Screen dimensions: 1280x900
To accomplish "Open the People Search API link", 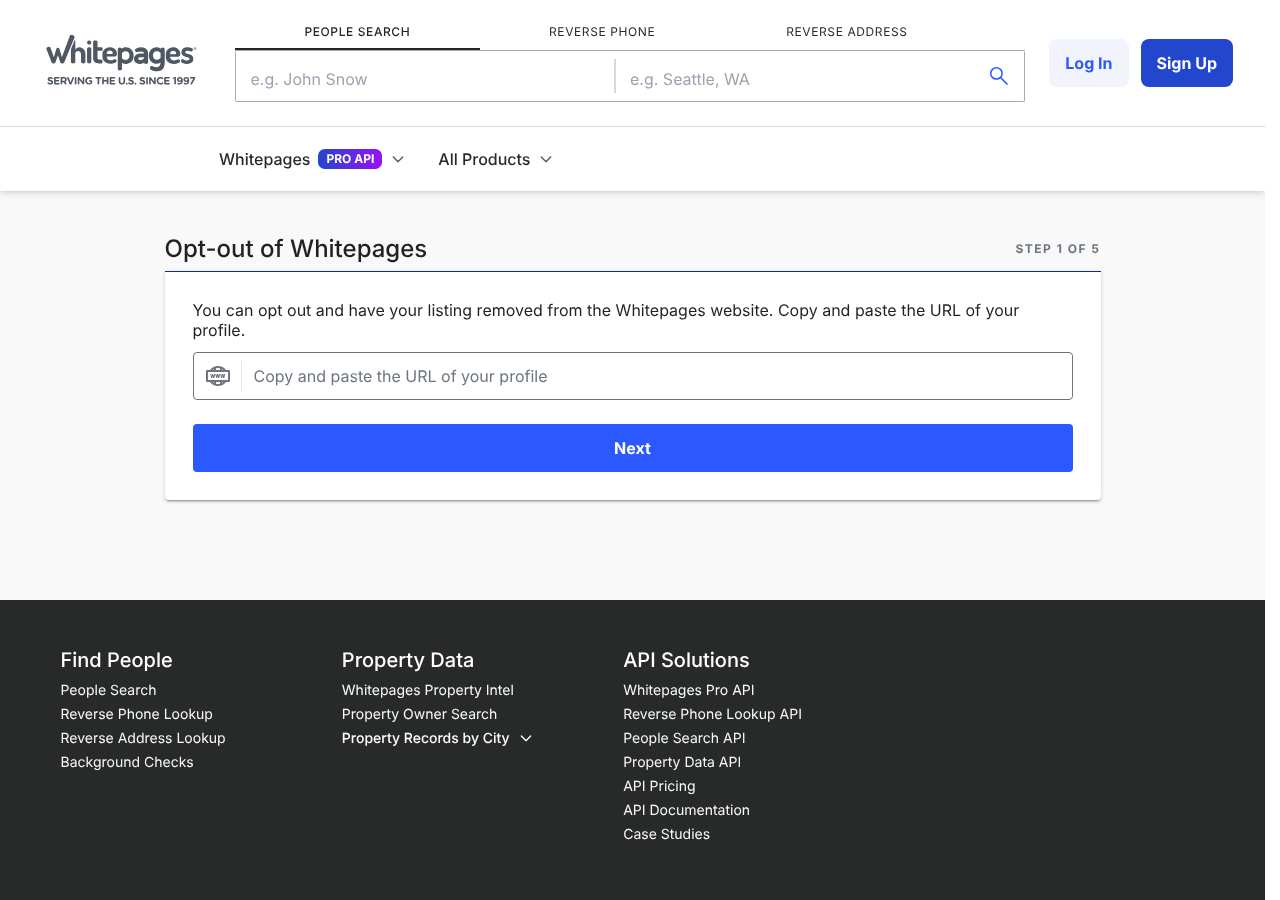I will coord(684,738).
